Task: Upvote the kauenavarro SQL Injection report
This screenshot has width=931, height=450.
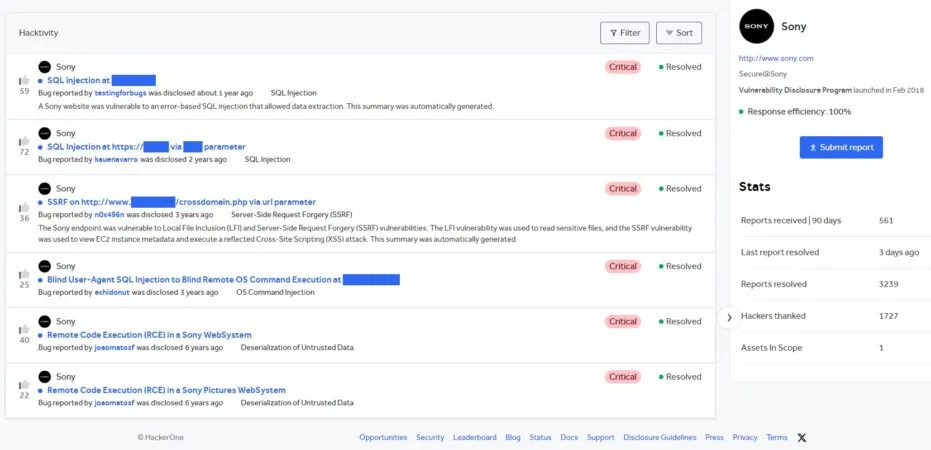Action: point(24,141)
